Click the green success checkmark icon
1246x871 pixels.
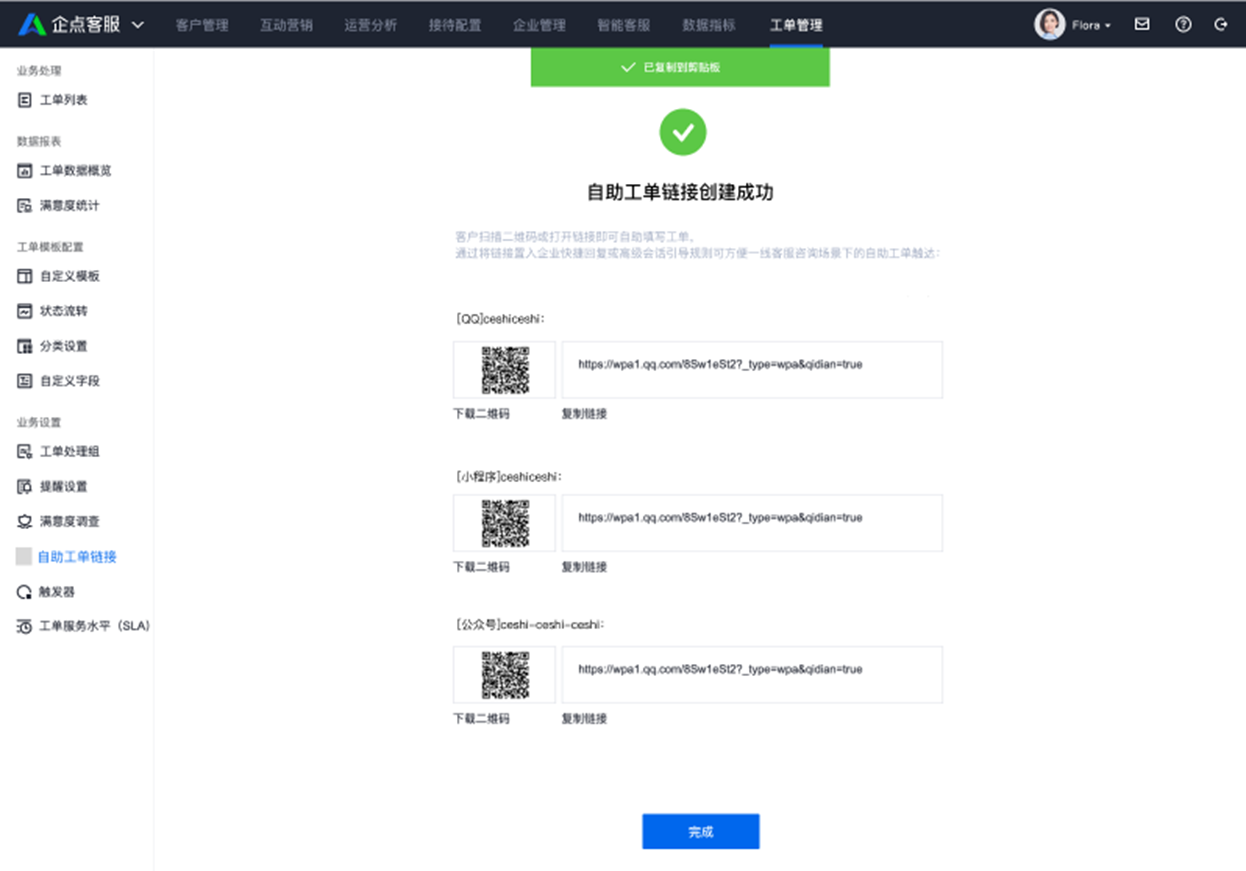tap(683, 132)
